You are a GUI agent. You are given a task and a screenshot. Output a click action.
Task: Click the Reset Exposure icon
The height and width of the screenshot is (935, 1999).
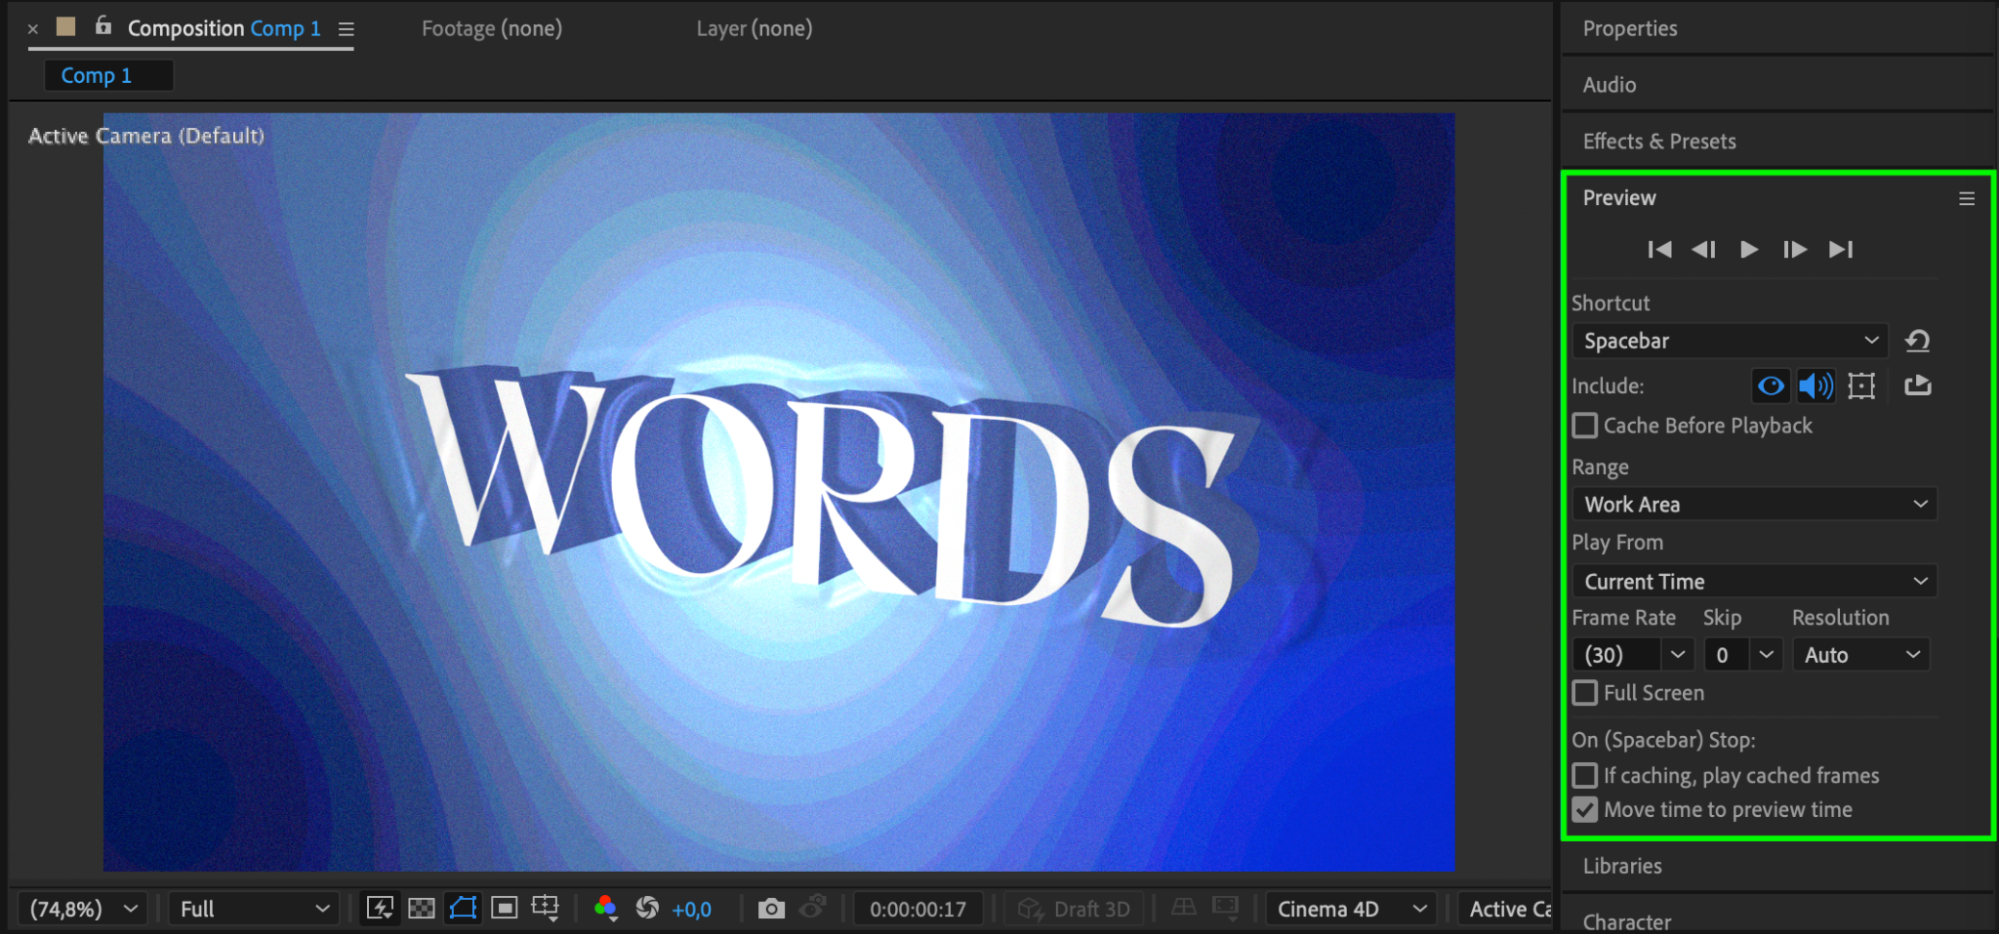[647, 908]
